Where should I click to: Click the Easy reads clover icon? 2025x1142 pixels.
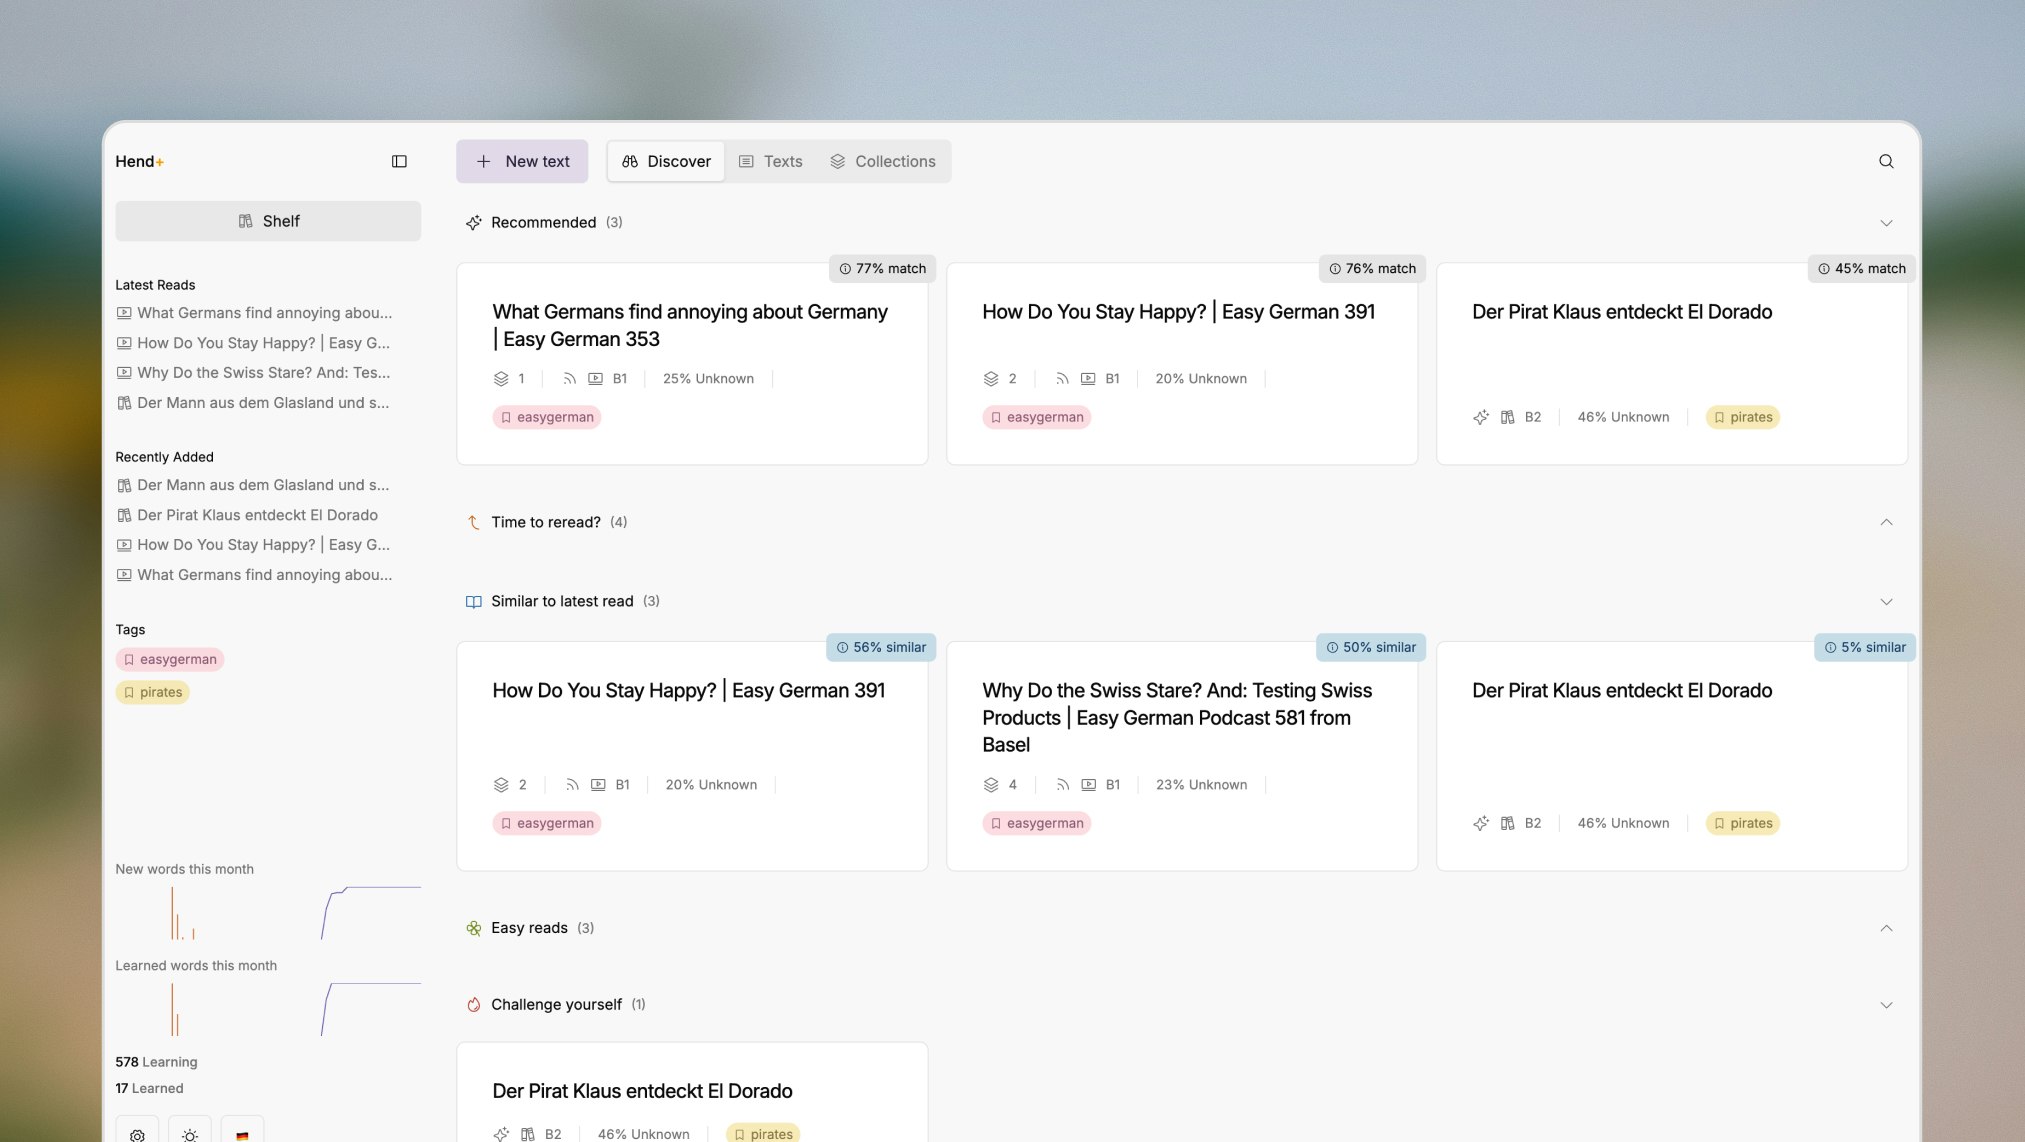(474, 928)
